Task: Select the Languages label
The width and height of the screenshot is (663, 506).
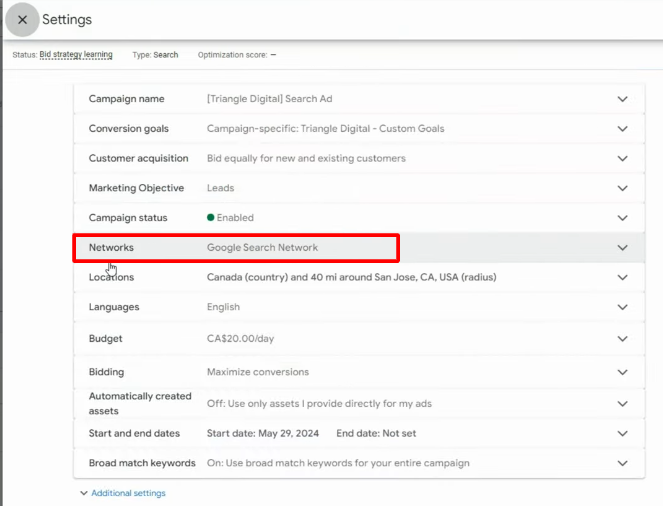Action: pos(114,307)
